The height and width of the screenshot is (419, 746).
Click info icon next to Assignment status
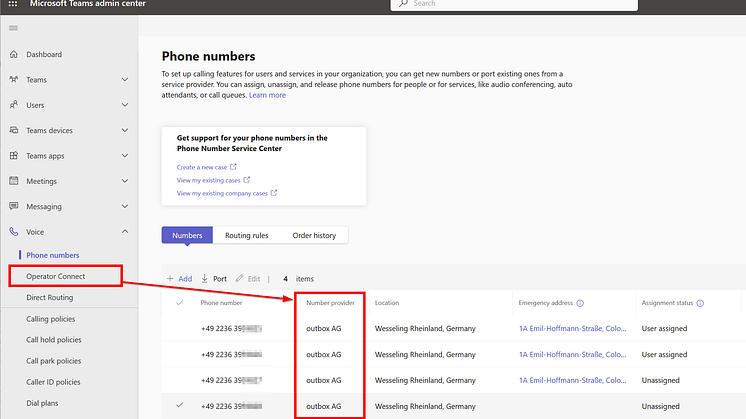click(700, 303)
